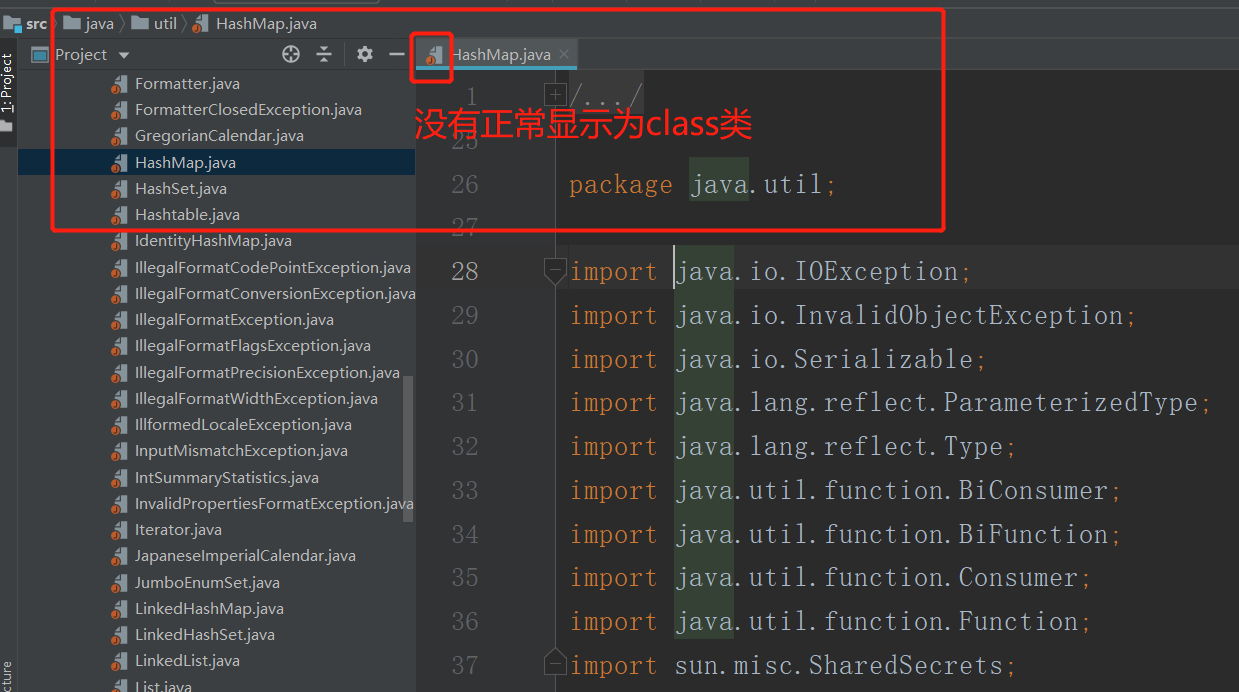Click the java folder icon in breadcrumb

click(72, 23)
